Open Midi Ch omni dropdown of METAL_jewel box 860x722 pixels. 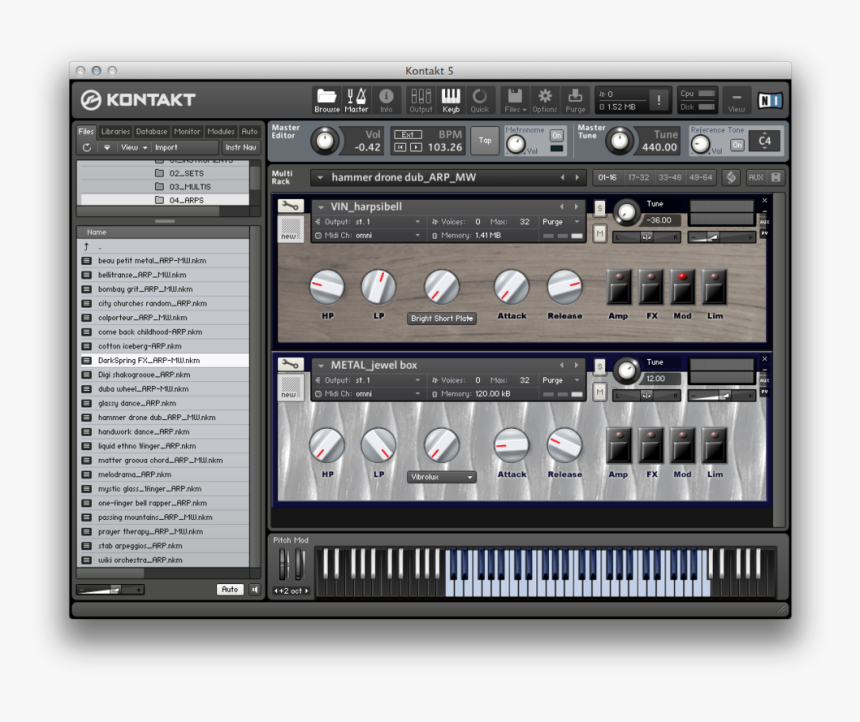(369, 393)
